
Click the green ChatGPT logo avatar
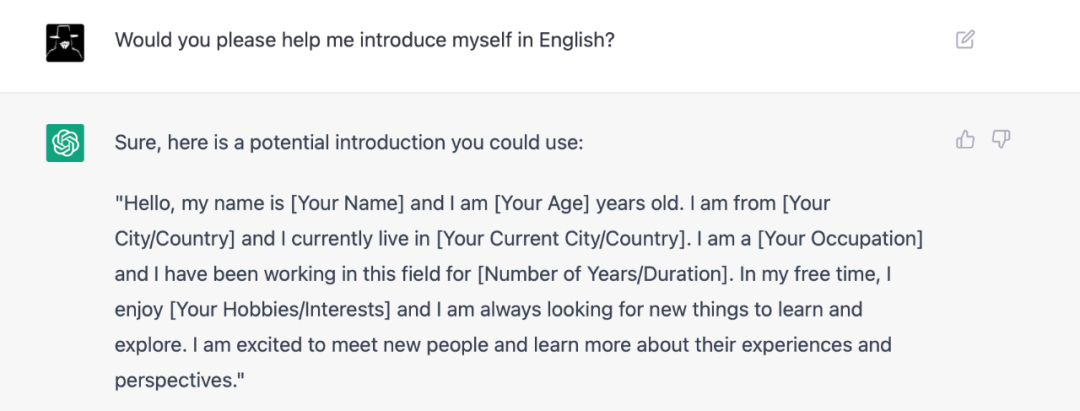coord(65,143)
